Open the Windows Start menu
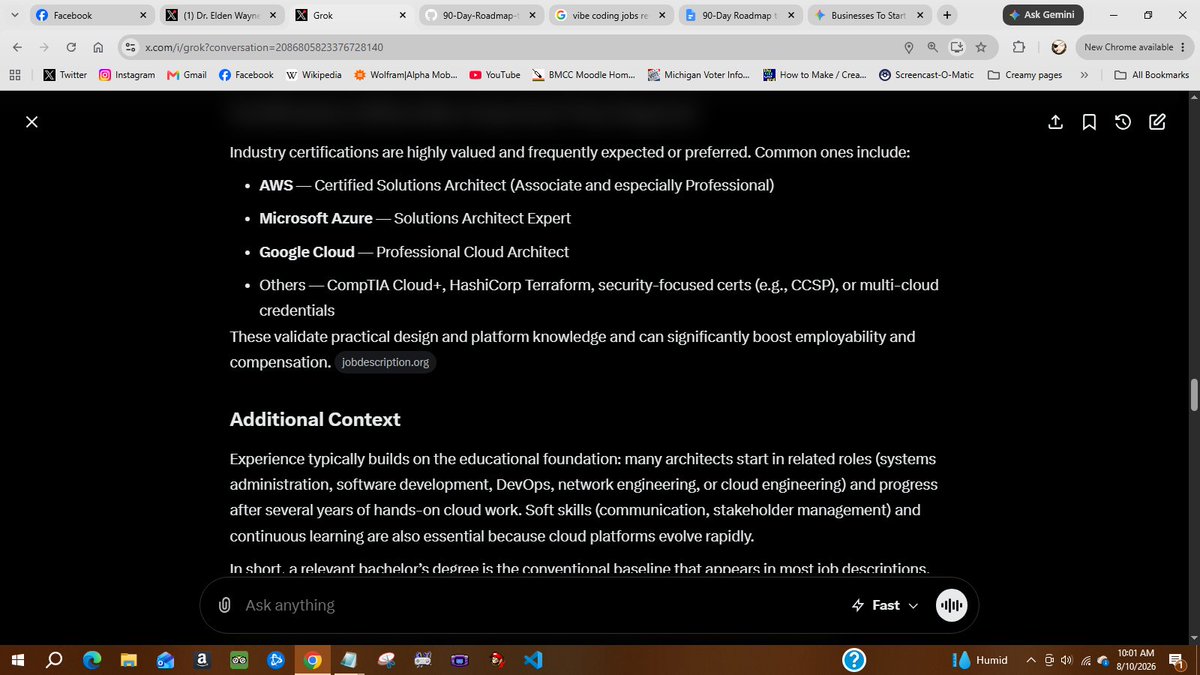This screenshot has height=675, width=1200. pos(17,659)
